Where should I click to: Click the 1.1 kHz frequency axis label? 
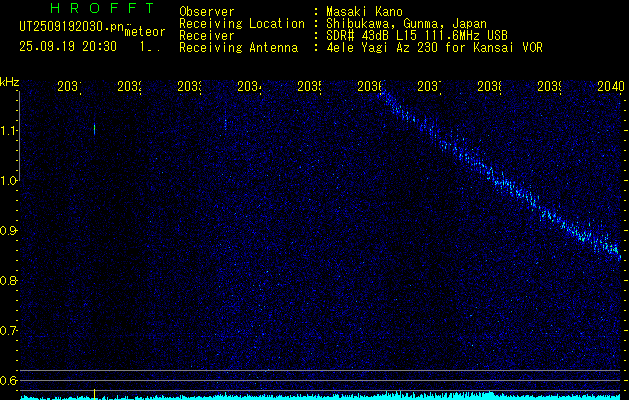pos(9,131)
